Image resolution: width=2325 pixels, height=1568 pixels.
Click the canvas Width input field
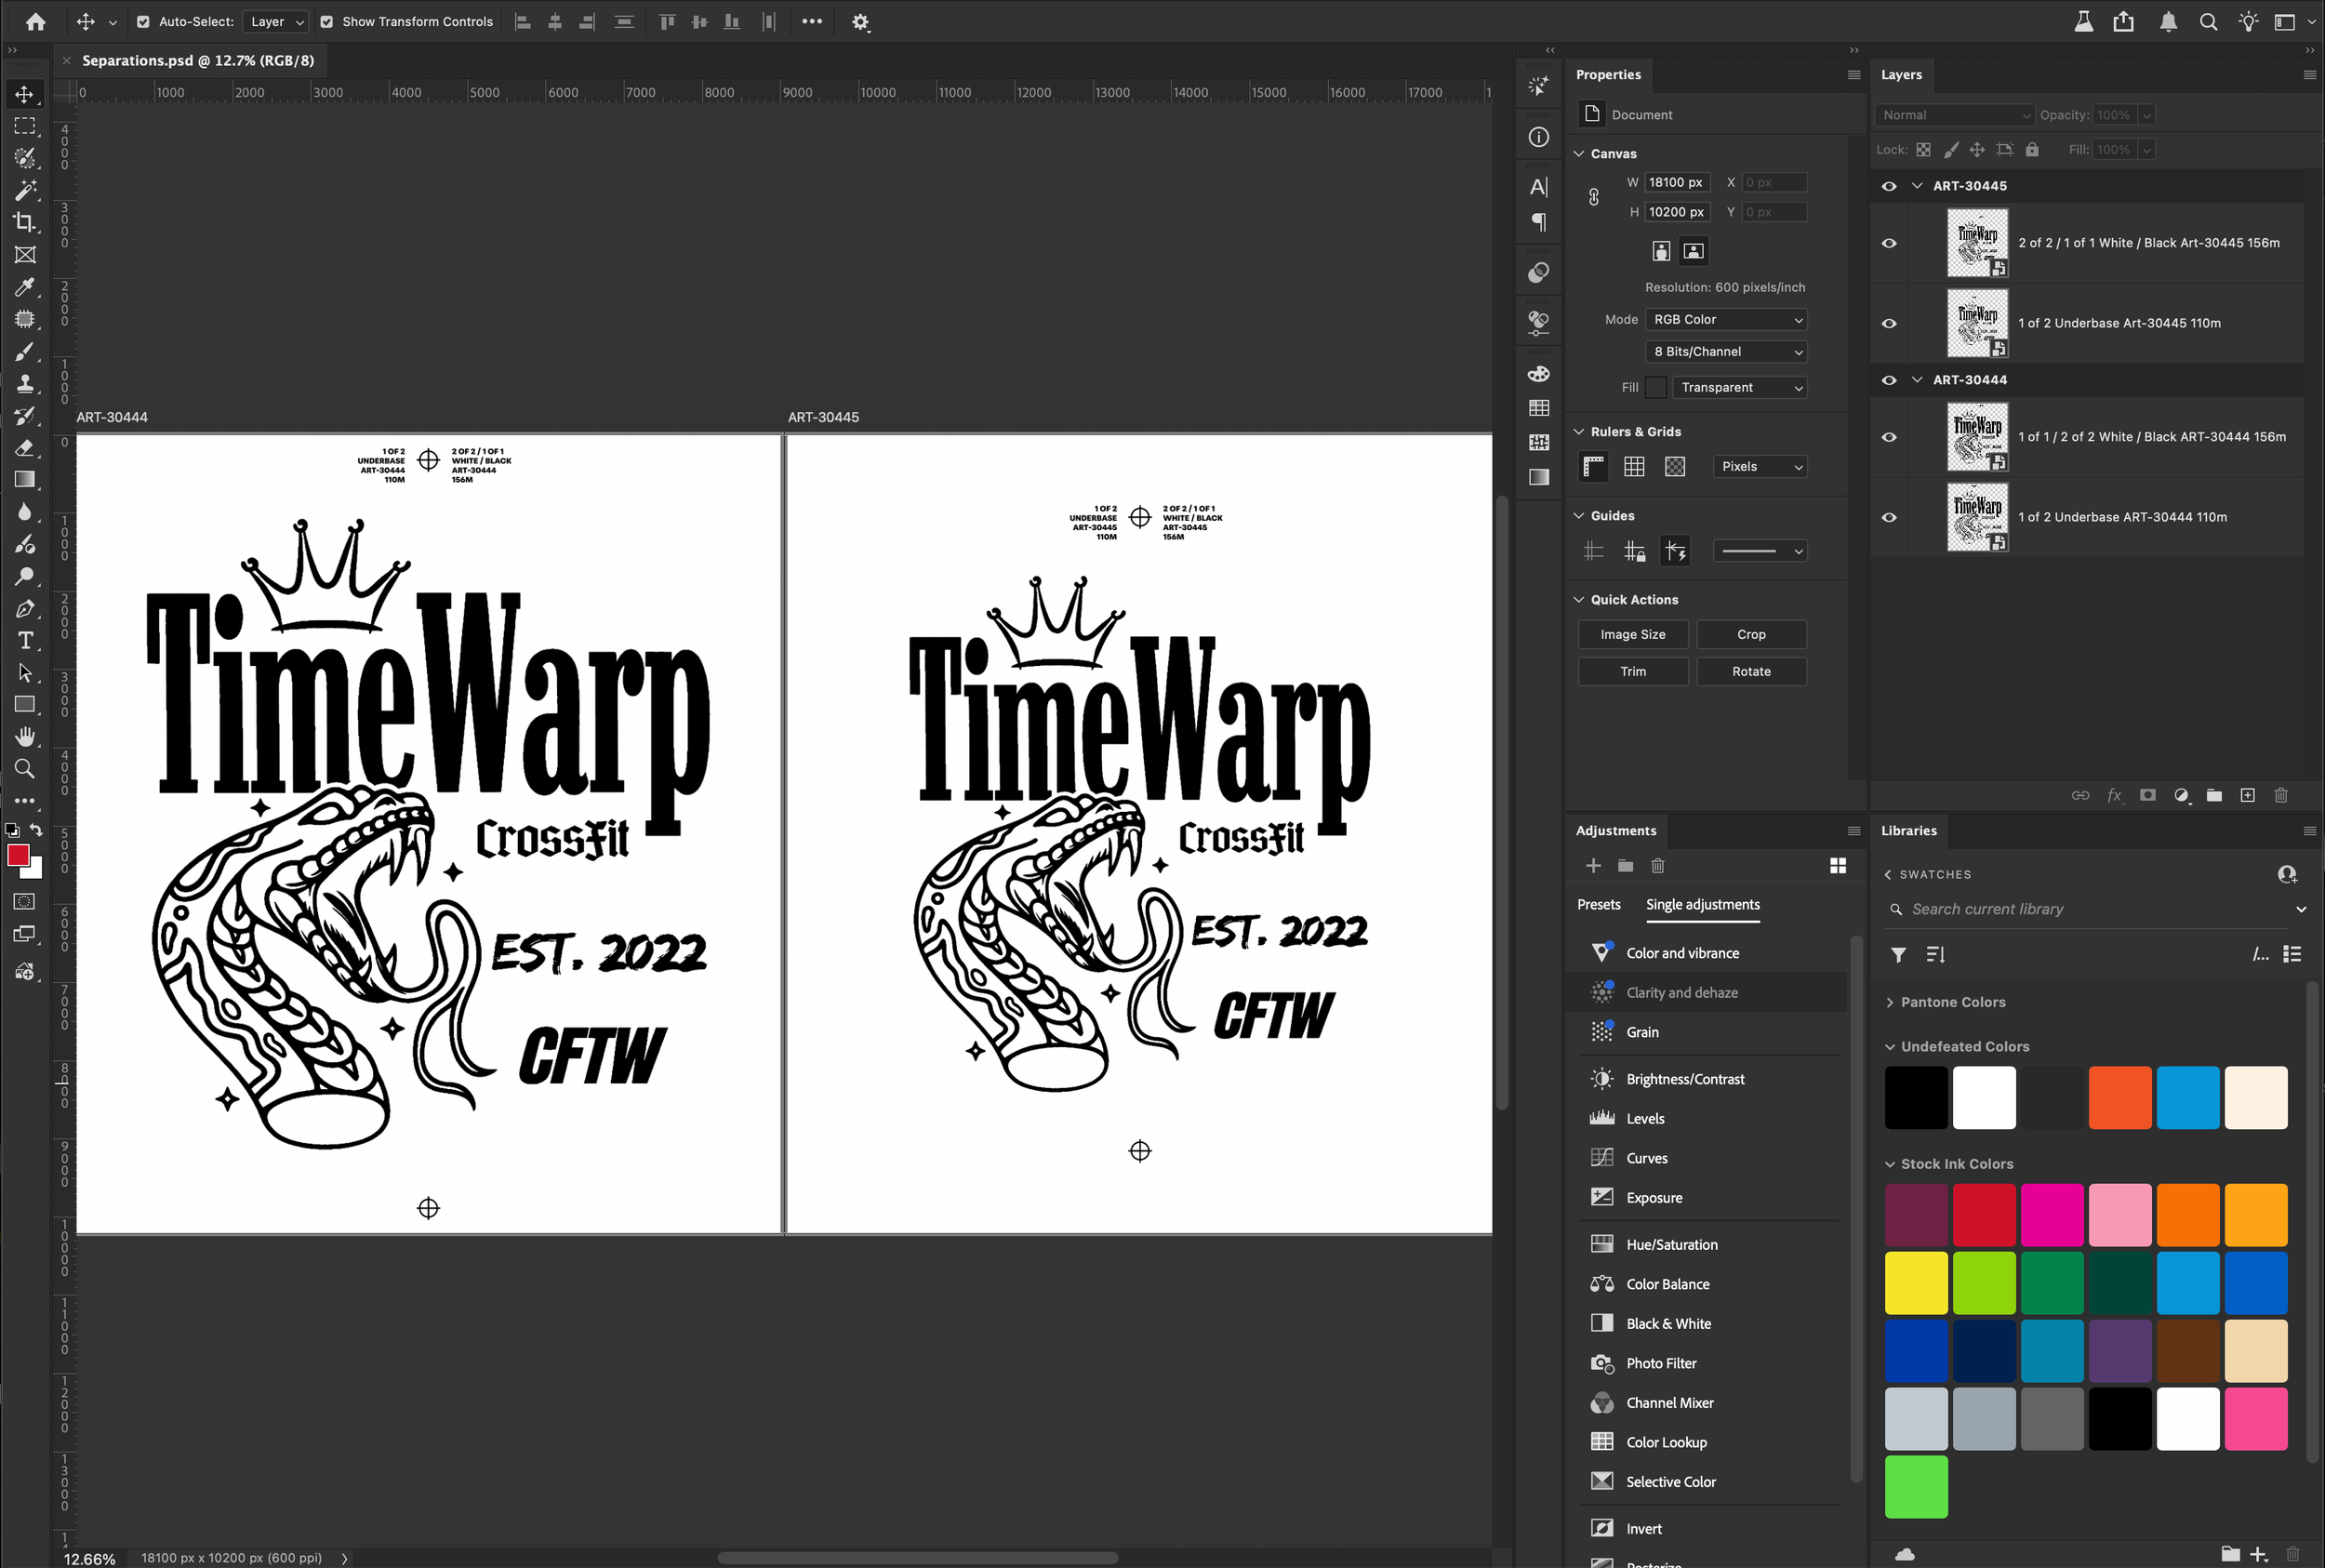point(1675,183)
